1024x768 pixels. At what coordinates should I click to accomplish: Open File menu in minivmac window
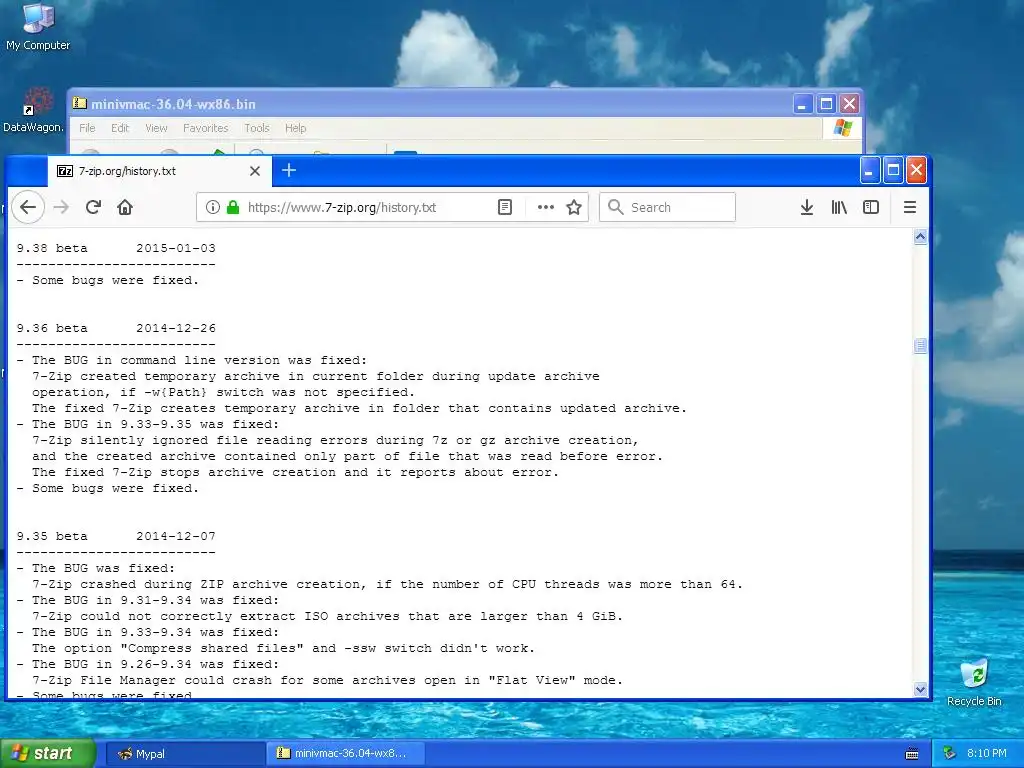point(87,128)
